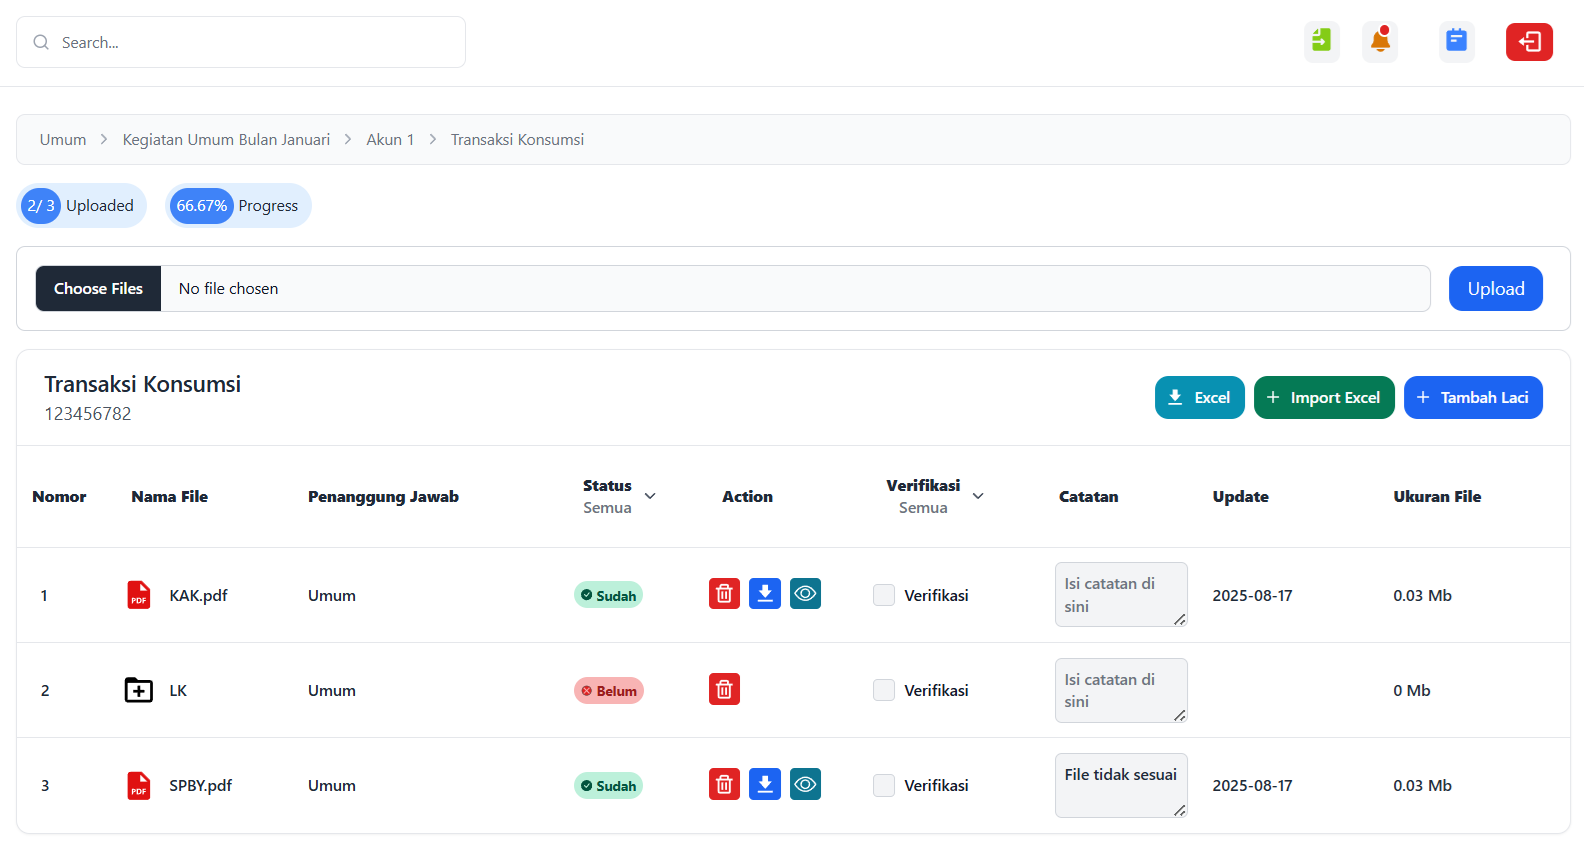
Task: Click the green file import icon in header
Action: click(1321, 42)
